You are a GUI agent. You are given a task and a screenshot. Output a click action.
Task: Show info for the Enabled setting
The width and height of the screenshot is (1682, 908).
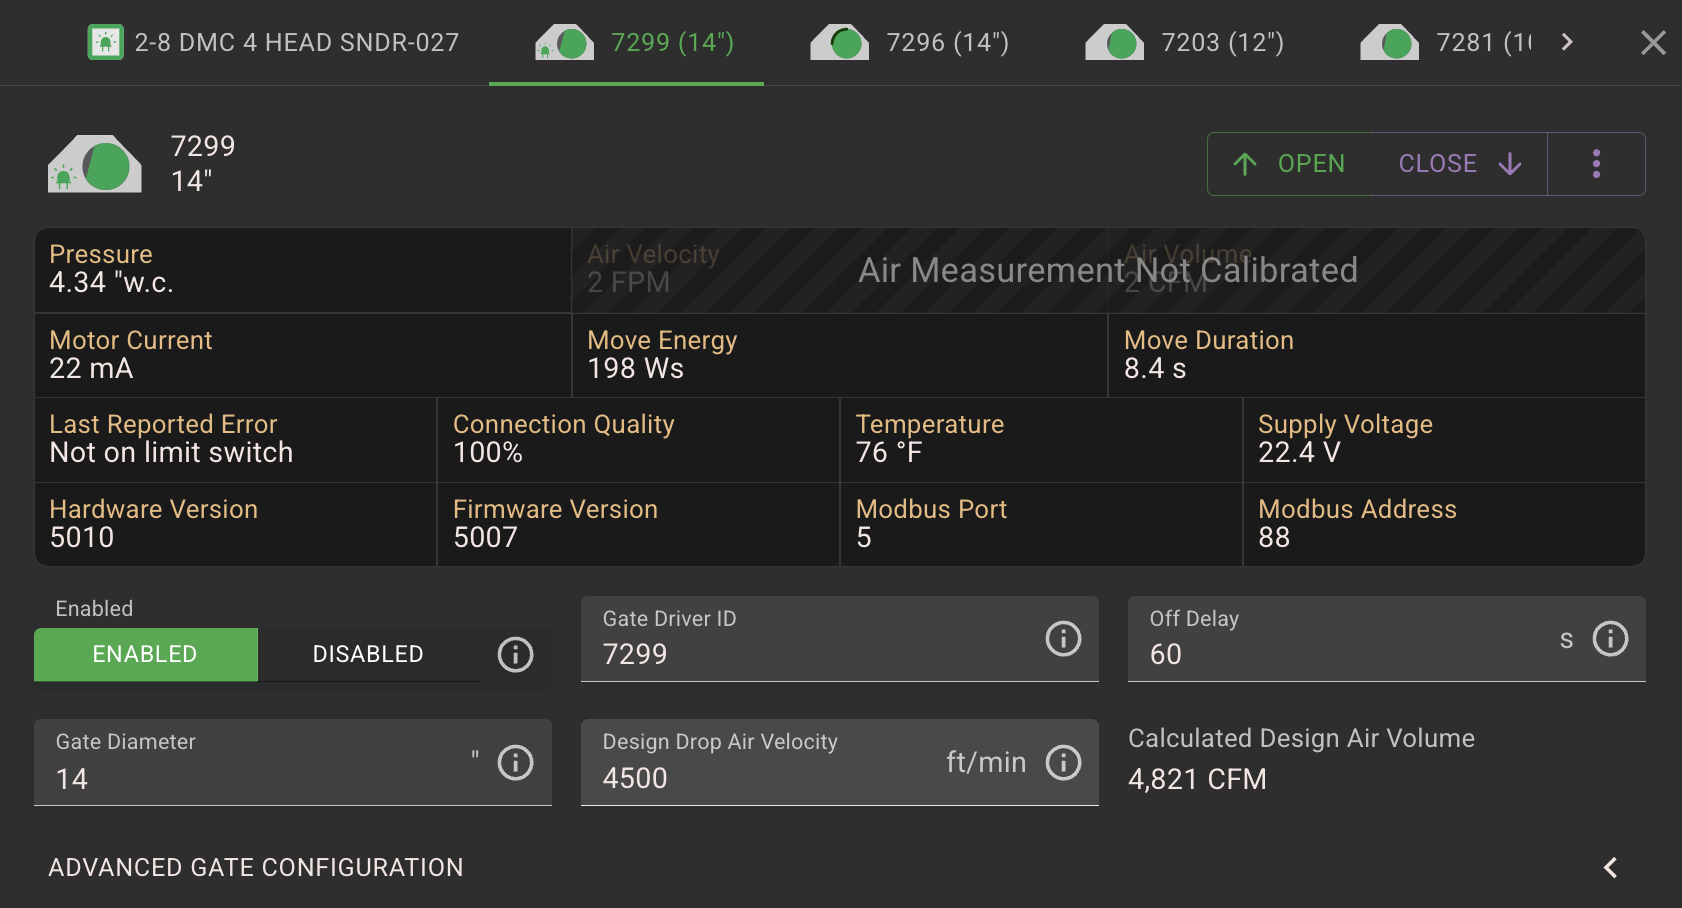[515, 655]
